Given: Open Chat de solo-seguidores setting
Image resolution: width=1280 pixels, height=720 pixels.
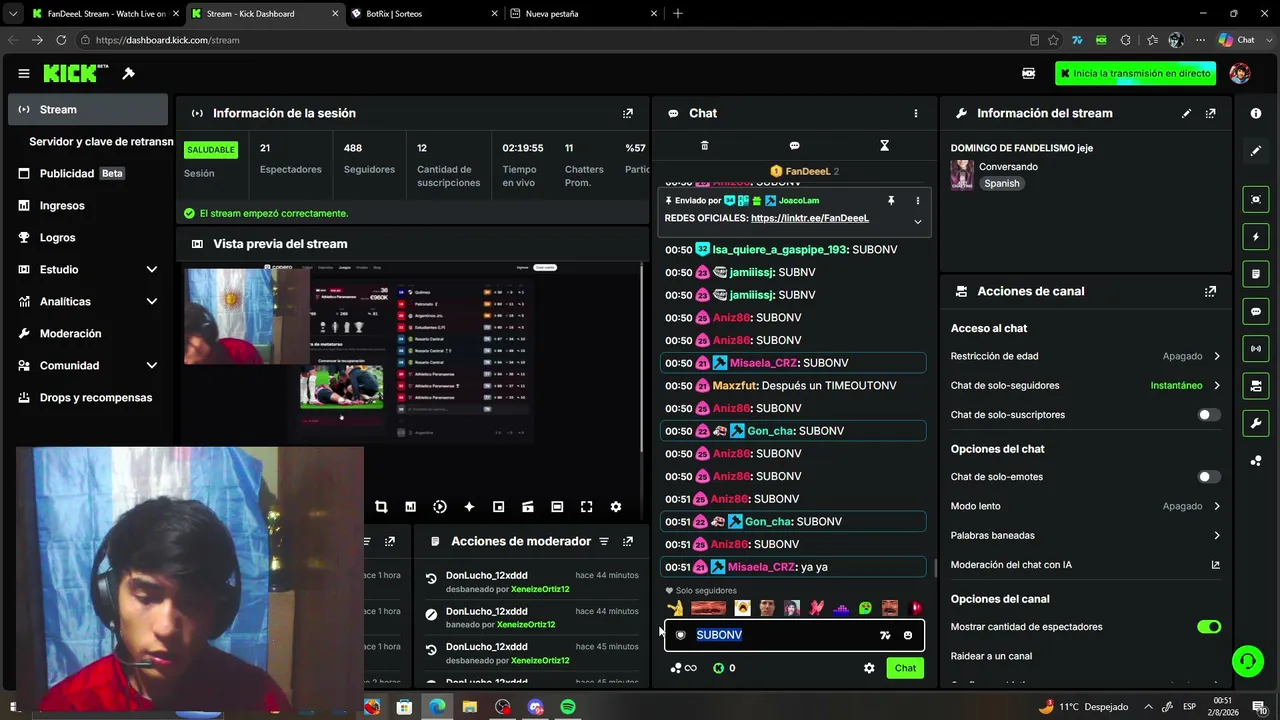Looking at the screenshot, I should [x=1086, y=386].
